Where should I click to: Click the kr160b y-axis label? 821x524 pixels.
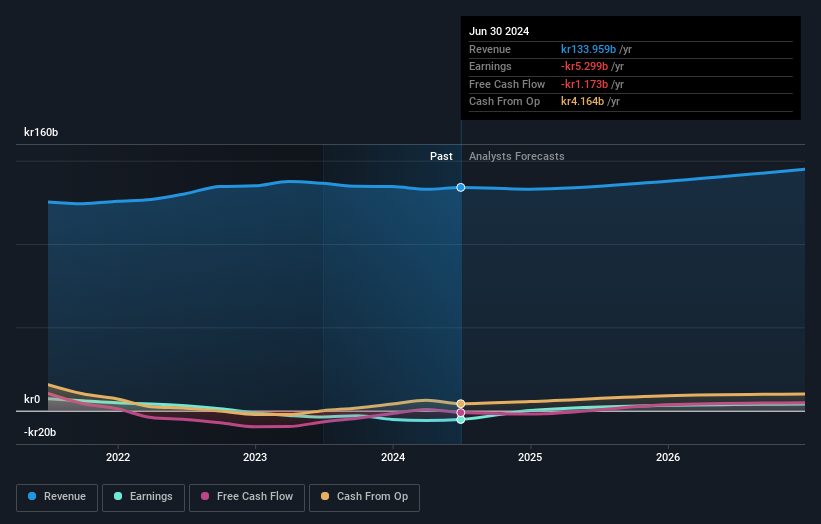click(x=41, y=132)
